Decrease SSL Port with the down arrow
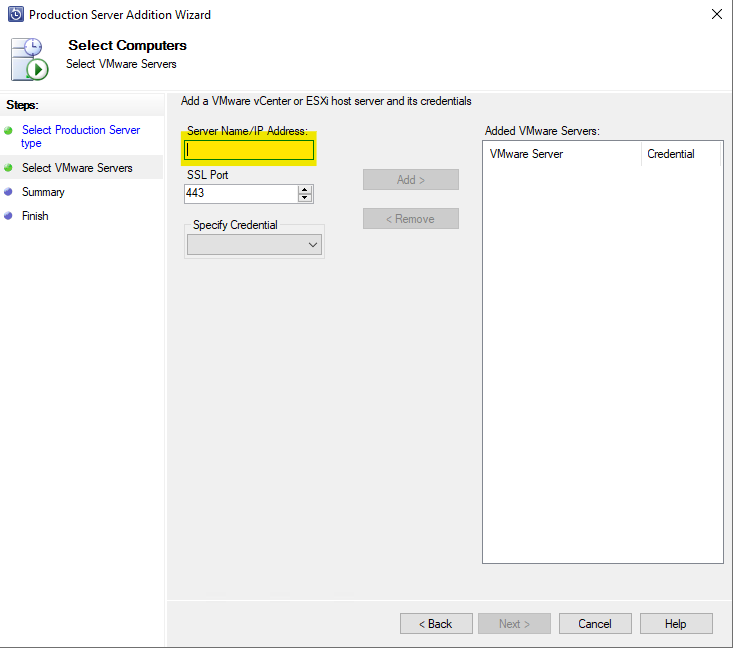This screenshot has width=733, height=648. tap(305, 198)
